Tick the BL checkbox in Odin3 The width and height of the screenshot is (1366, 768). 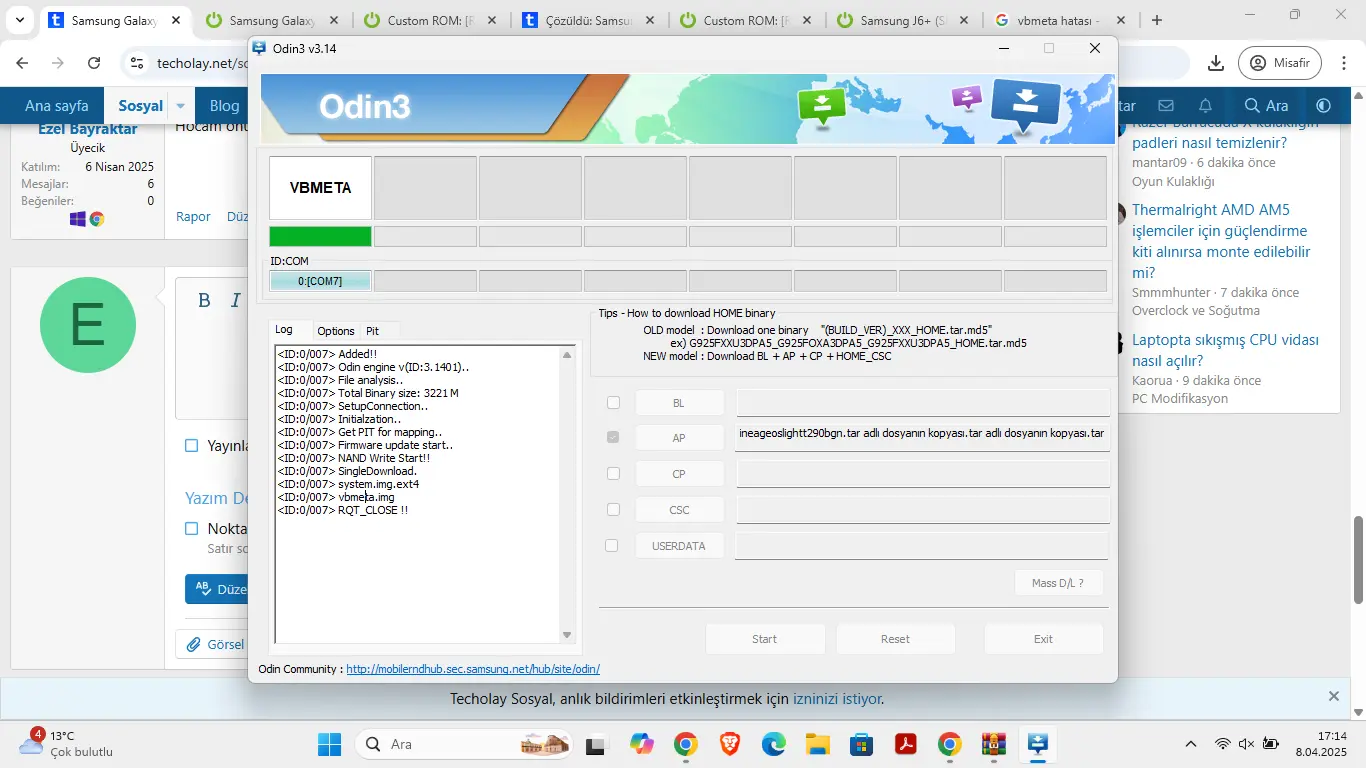pyautogui.click(x=614, y=403)
